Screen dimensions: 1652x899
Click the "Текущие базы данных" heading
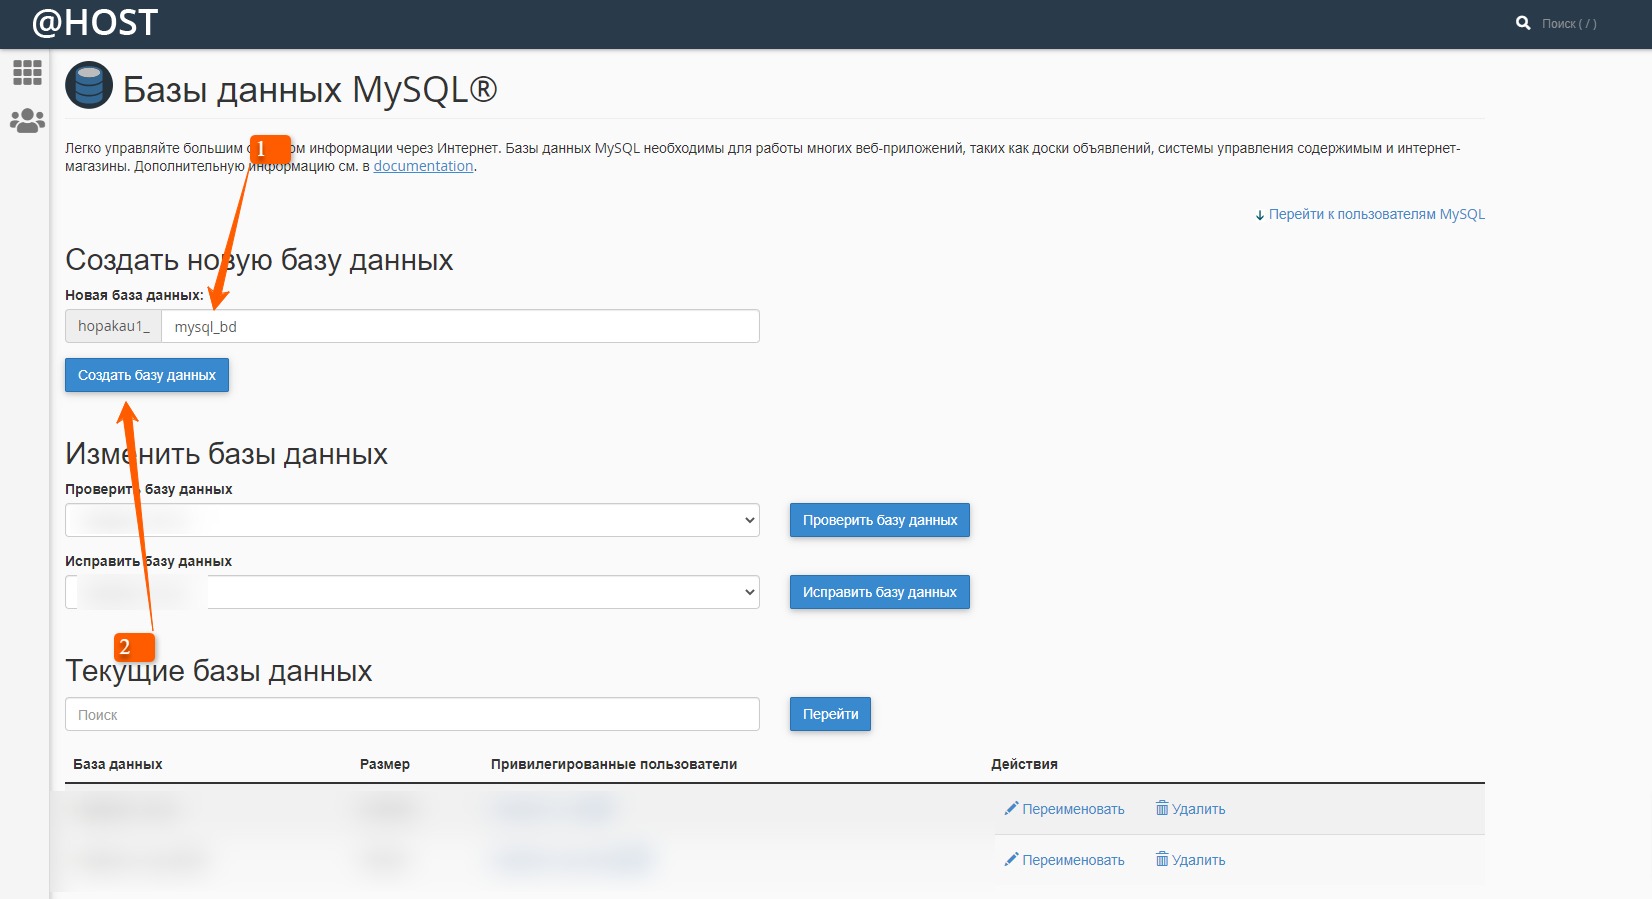219,671
